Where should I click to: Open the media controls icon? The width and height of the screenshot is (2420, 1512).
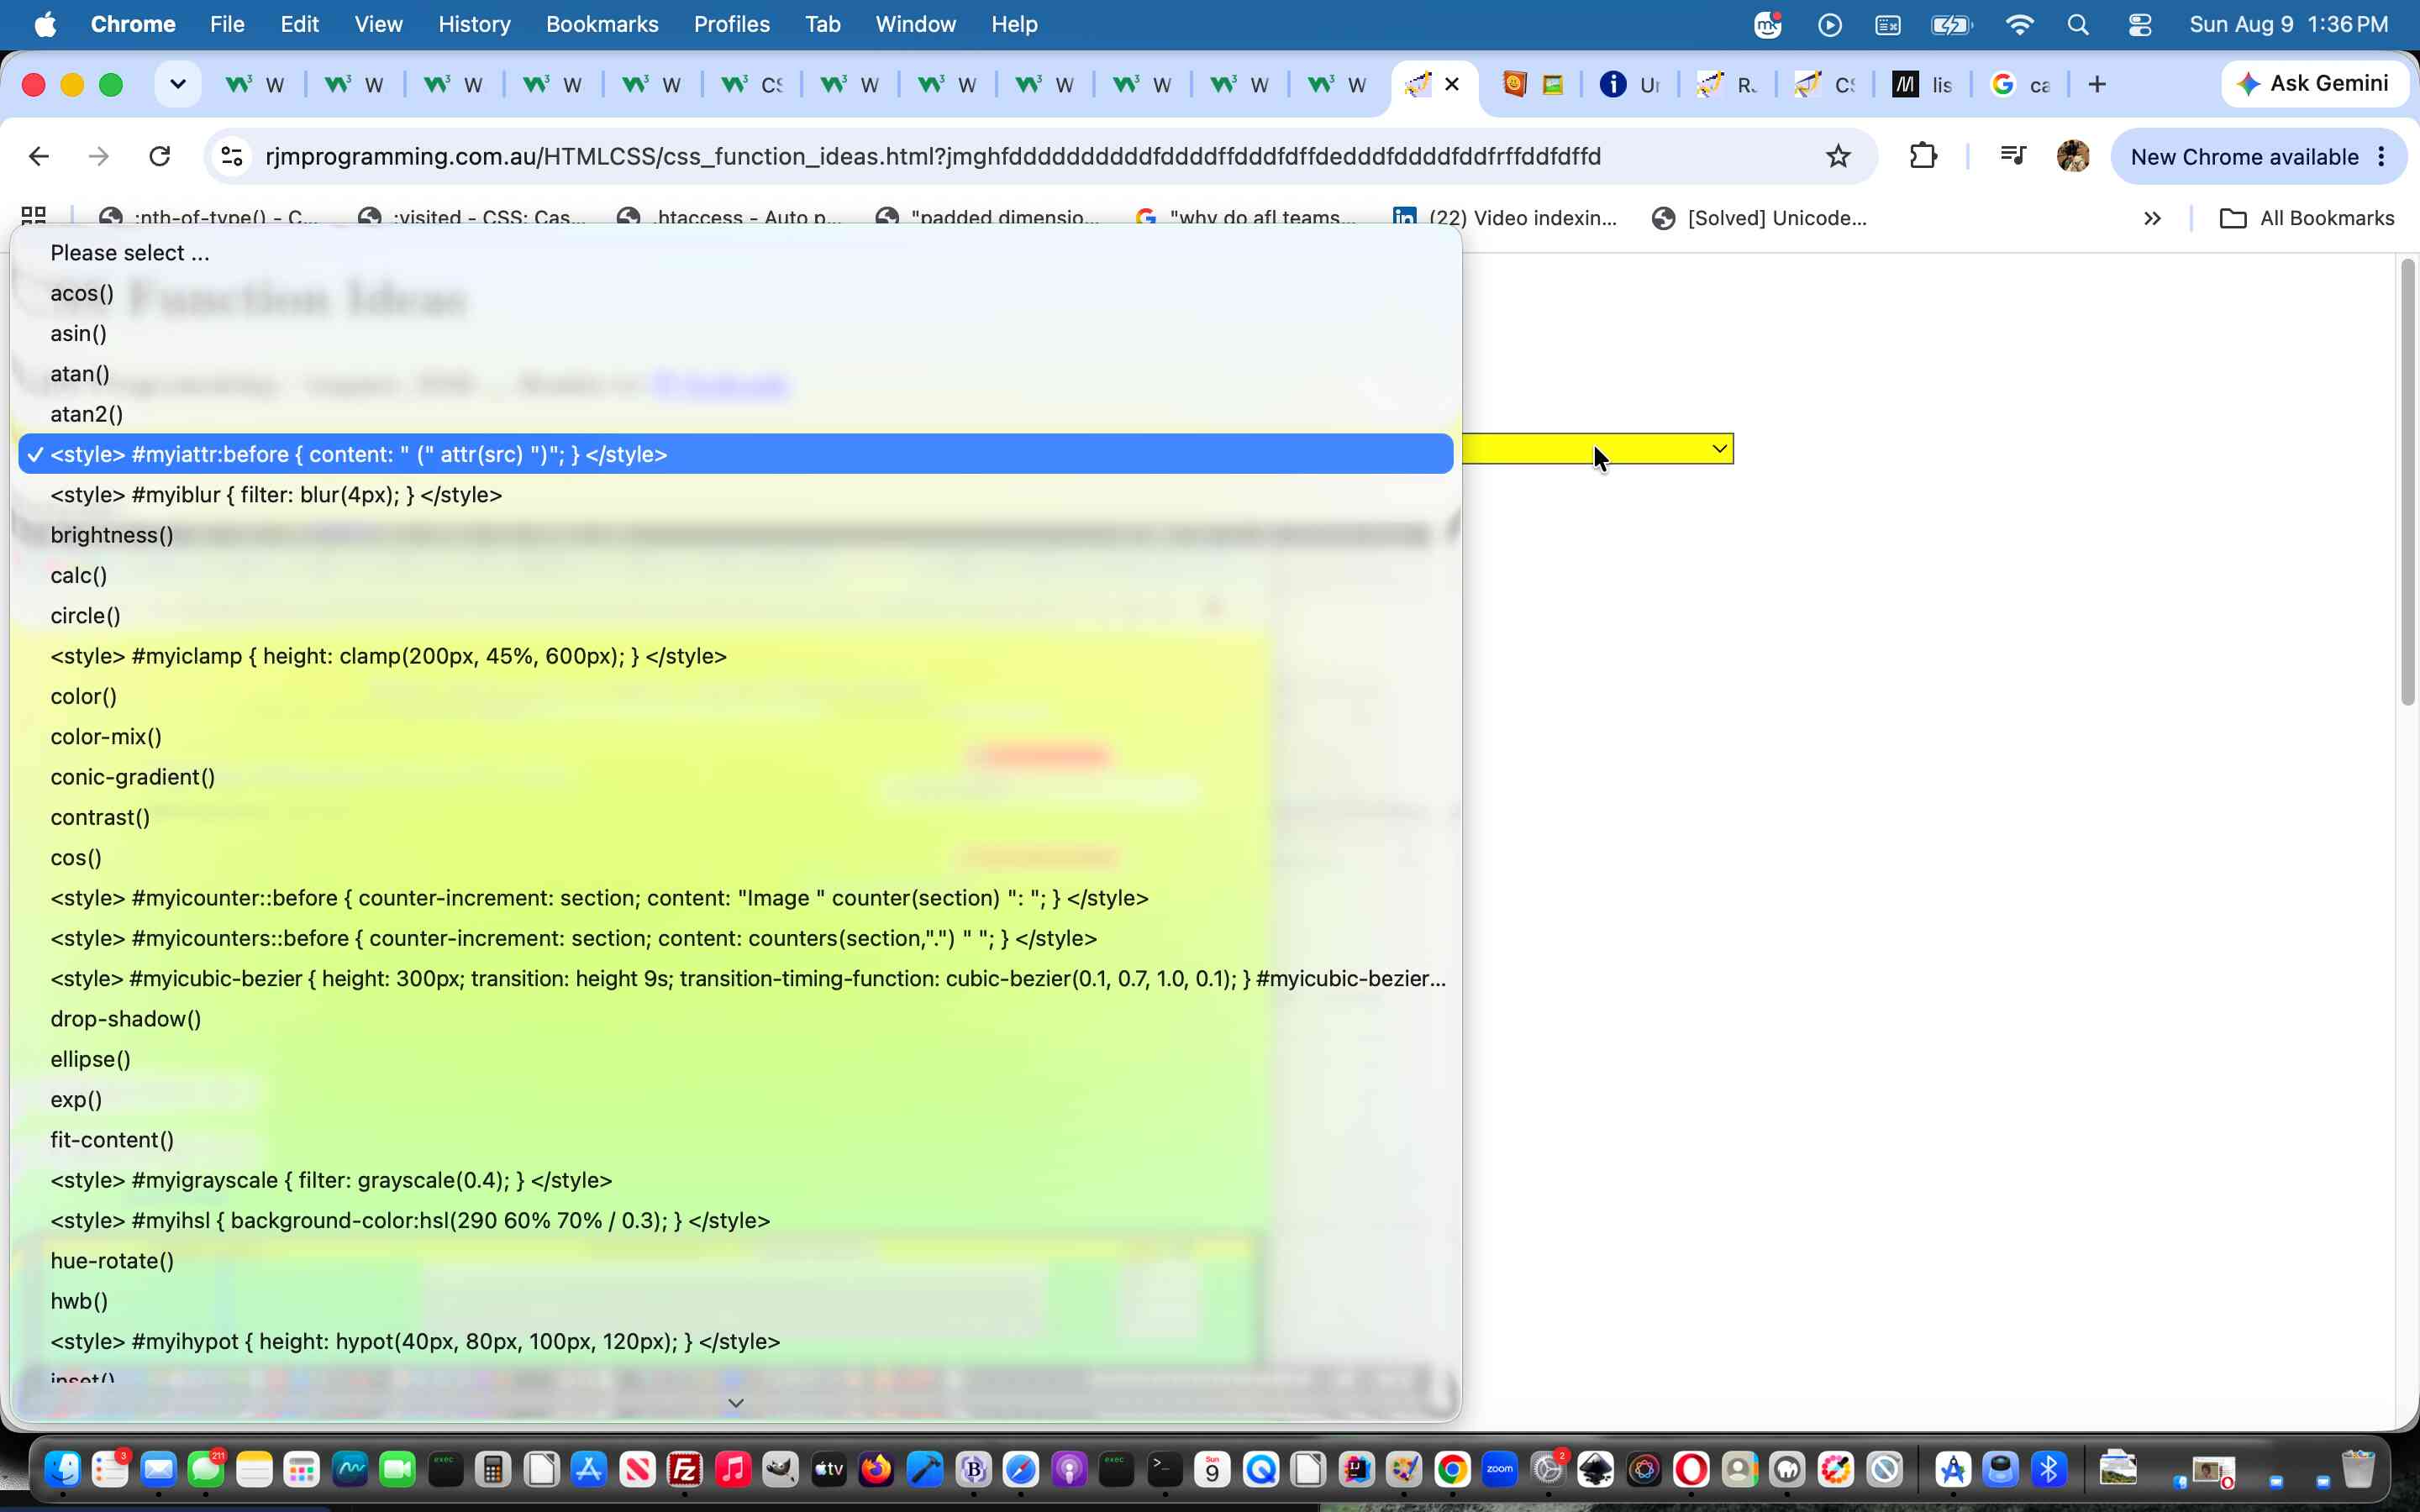[x=2013, y=156]
